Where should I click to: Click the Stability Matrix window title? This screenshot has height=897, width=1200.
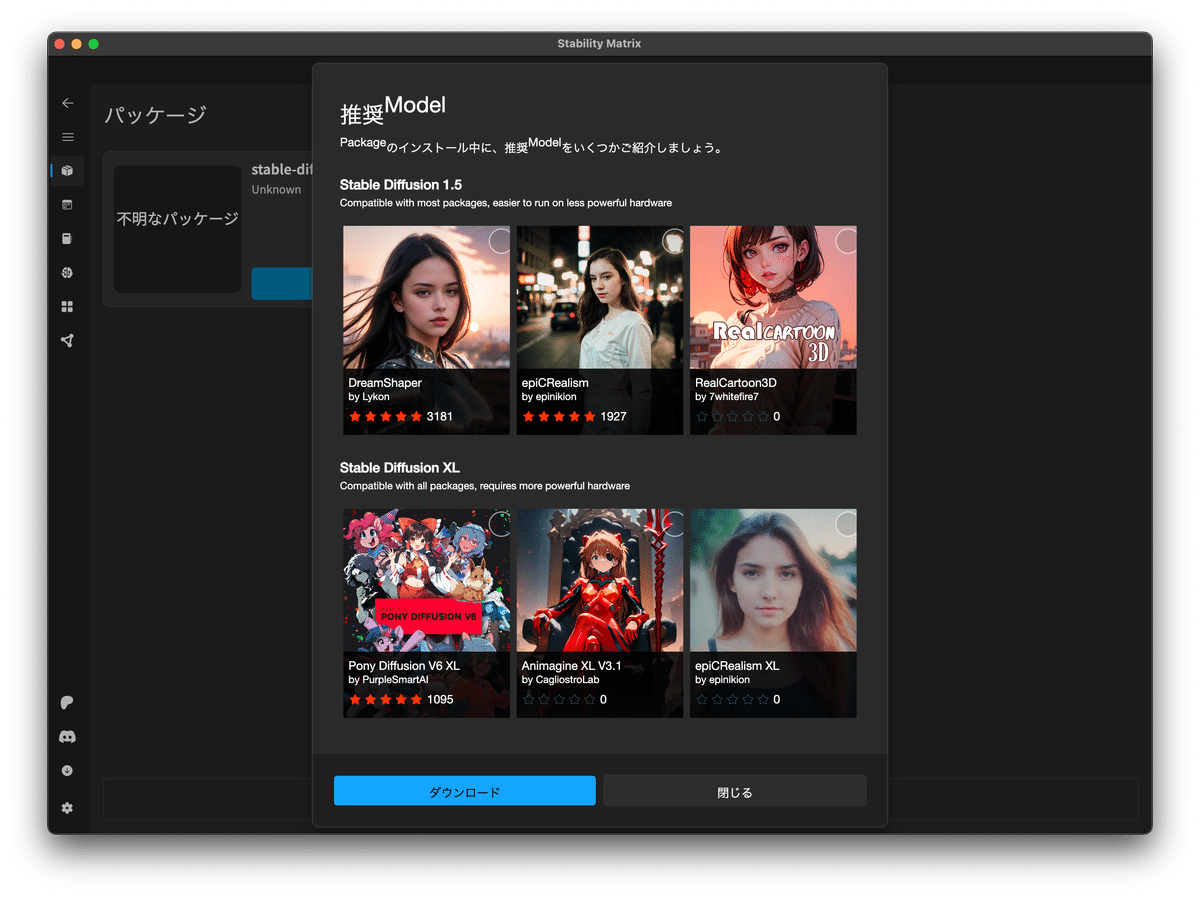click(x=600, y=44)
